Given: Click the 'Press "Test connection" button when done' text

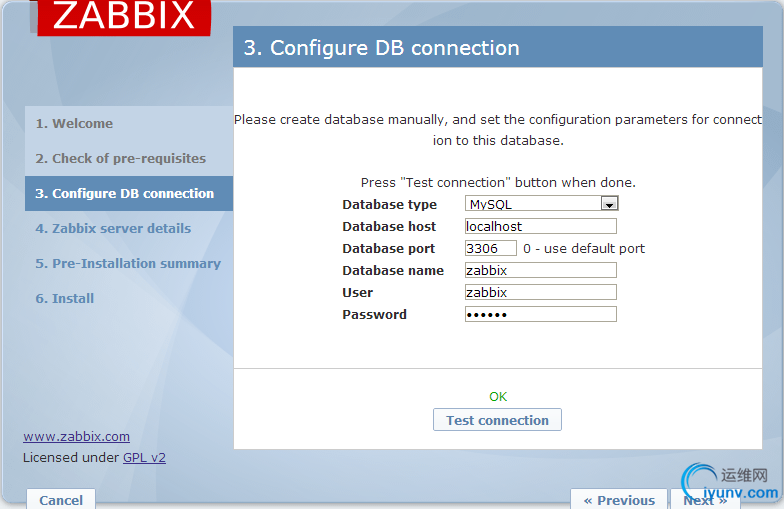Looking at the screenshot, I should click(x=498, y=182).
